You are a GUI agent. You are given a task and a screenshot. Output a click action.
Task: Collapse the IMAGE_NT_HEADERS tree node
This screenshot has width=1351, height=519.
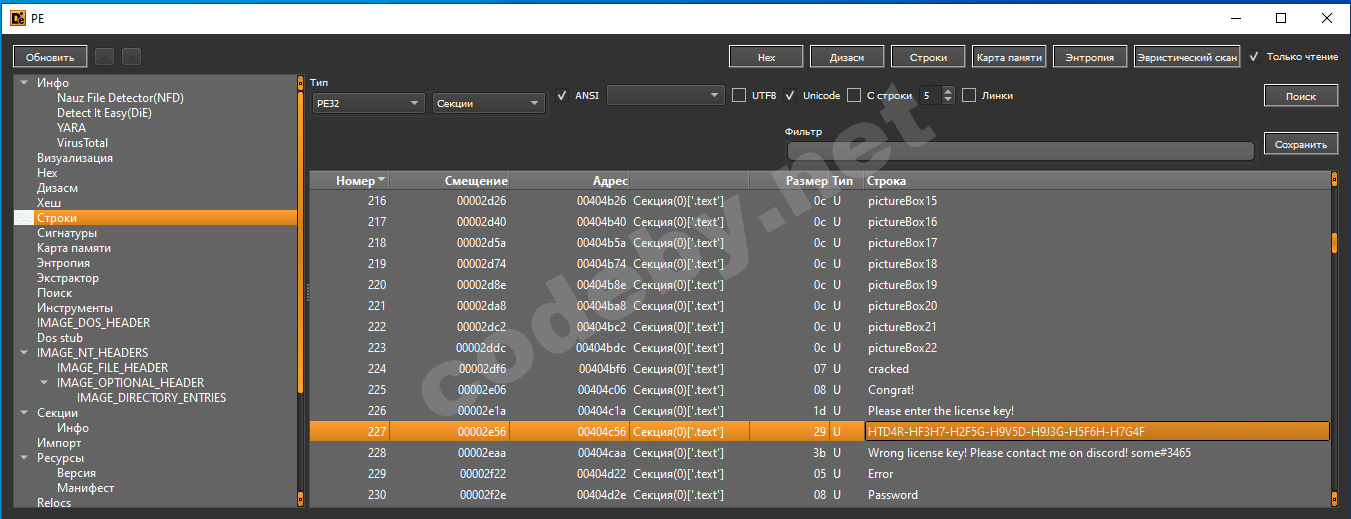pyautogui.click(x=23, y=353)
